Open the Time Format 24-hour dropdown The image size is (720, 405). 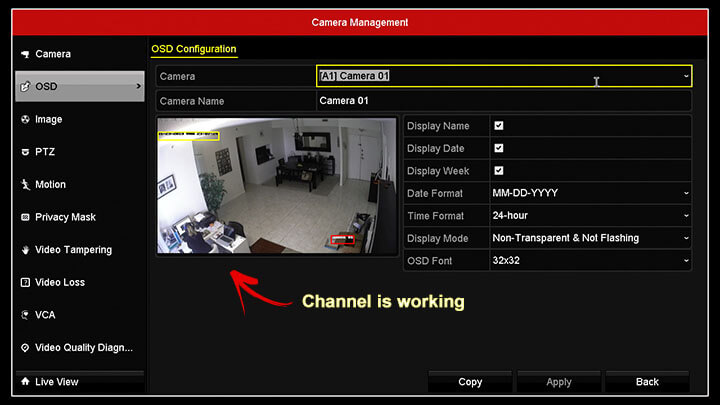click(591, 215)
